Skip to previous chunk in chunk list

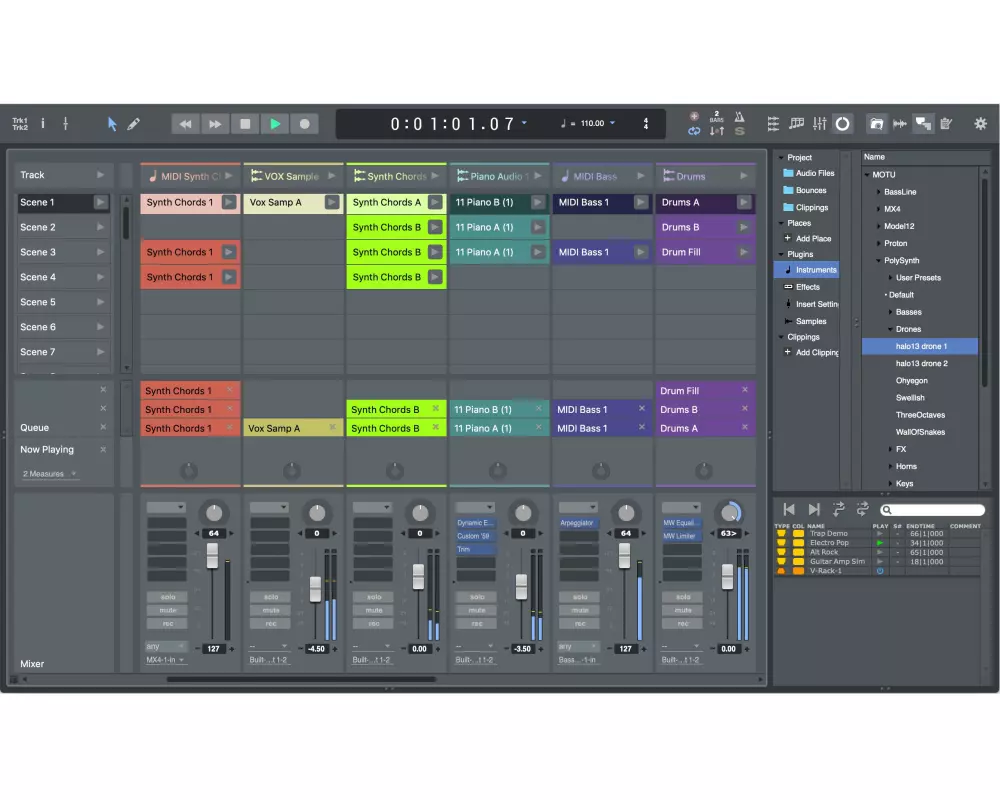[789, 510]
